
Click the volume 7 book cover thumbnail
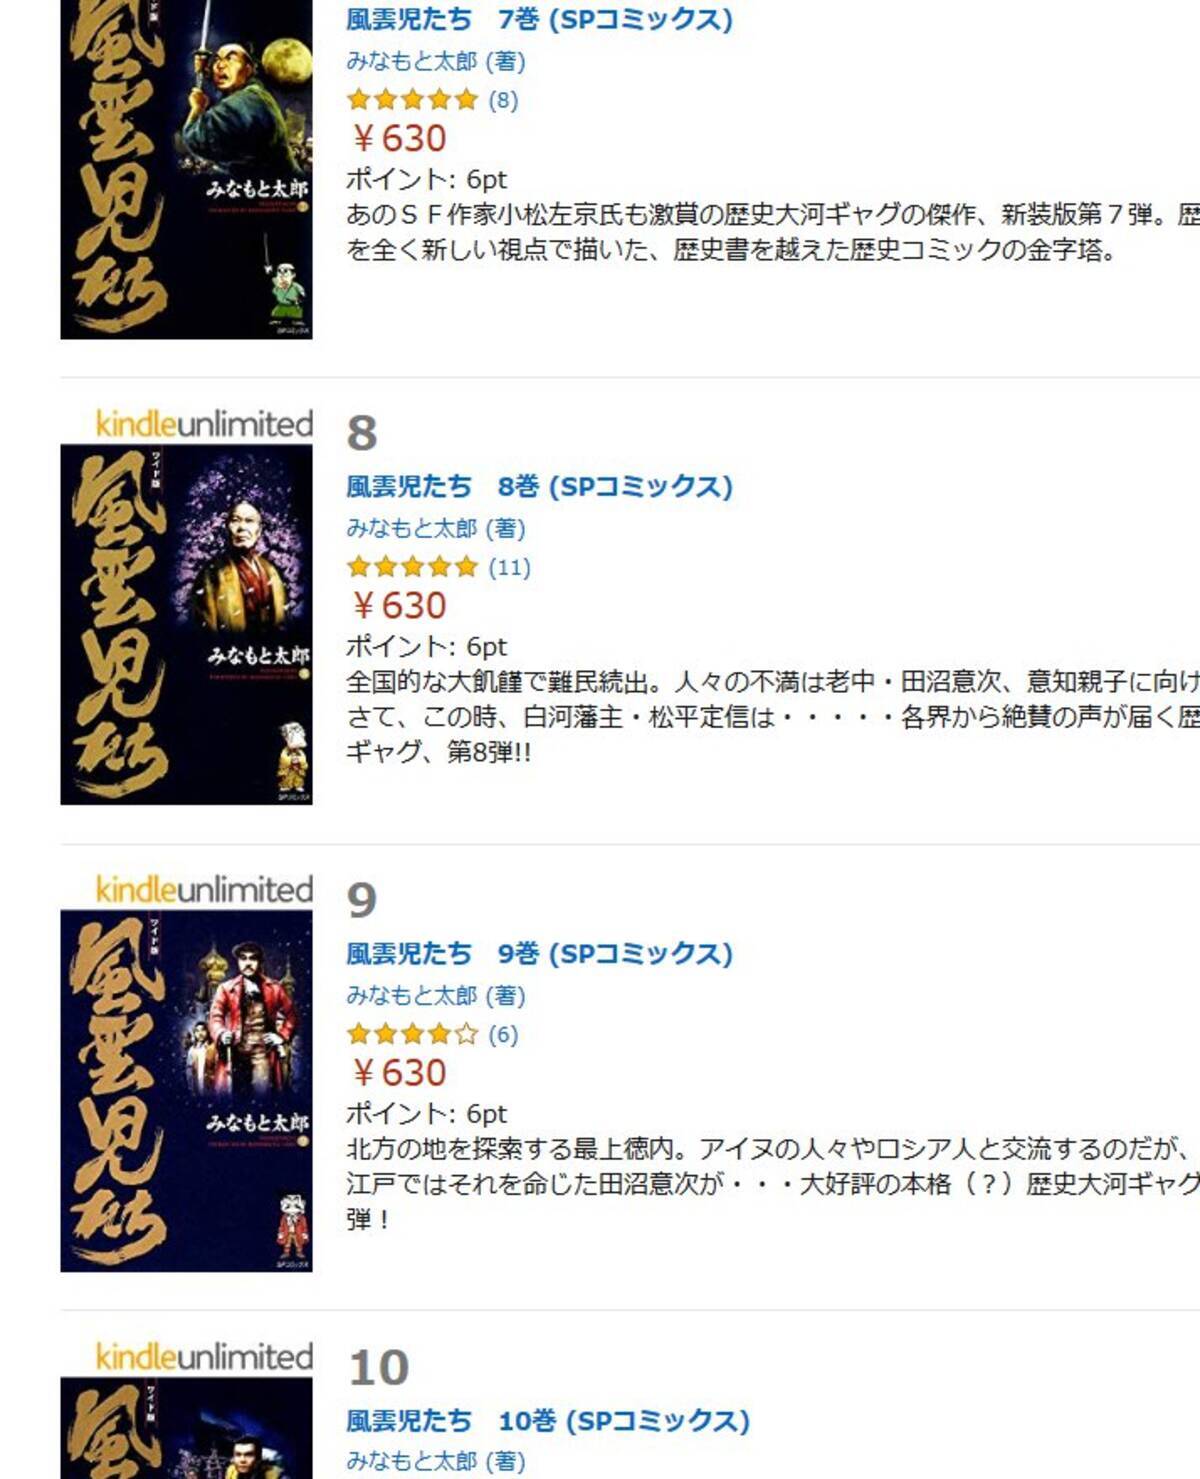click(x=186, y=169)
